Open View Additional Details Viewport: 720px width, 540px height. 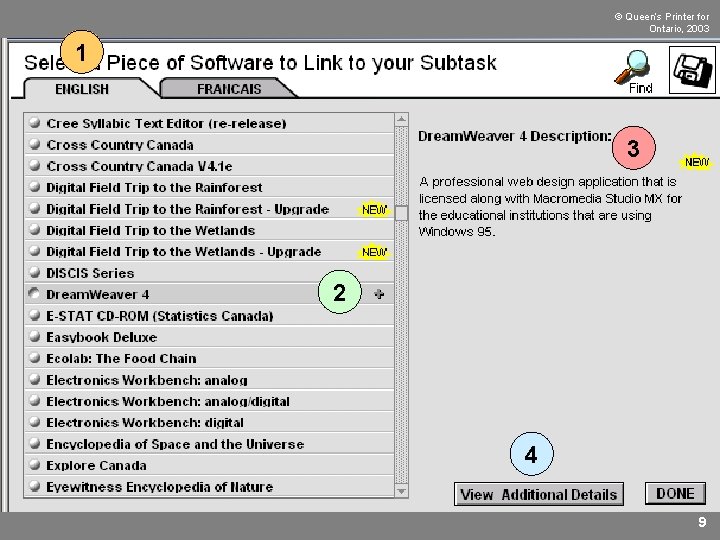pyautogui.click(x=539, y=495)
